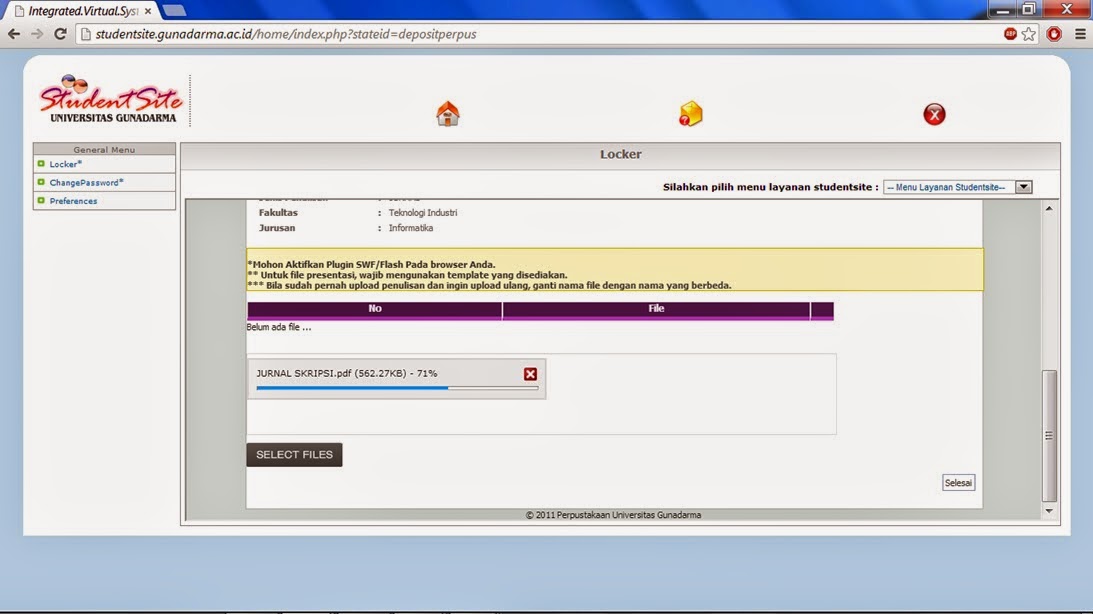This screenshot has width=1093, height=614.
Task: Click the browser back arrow
Action: click(13, 34)
